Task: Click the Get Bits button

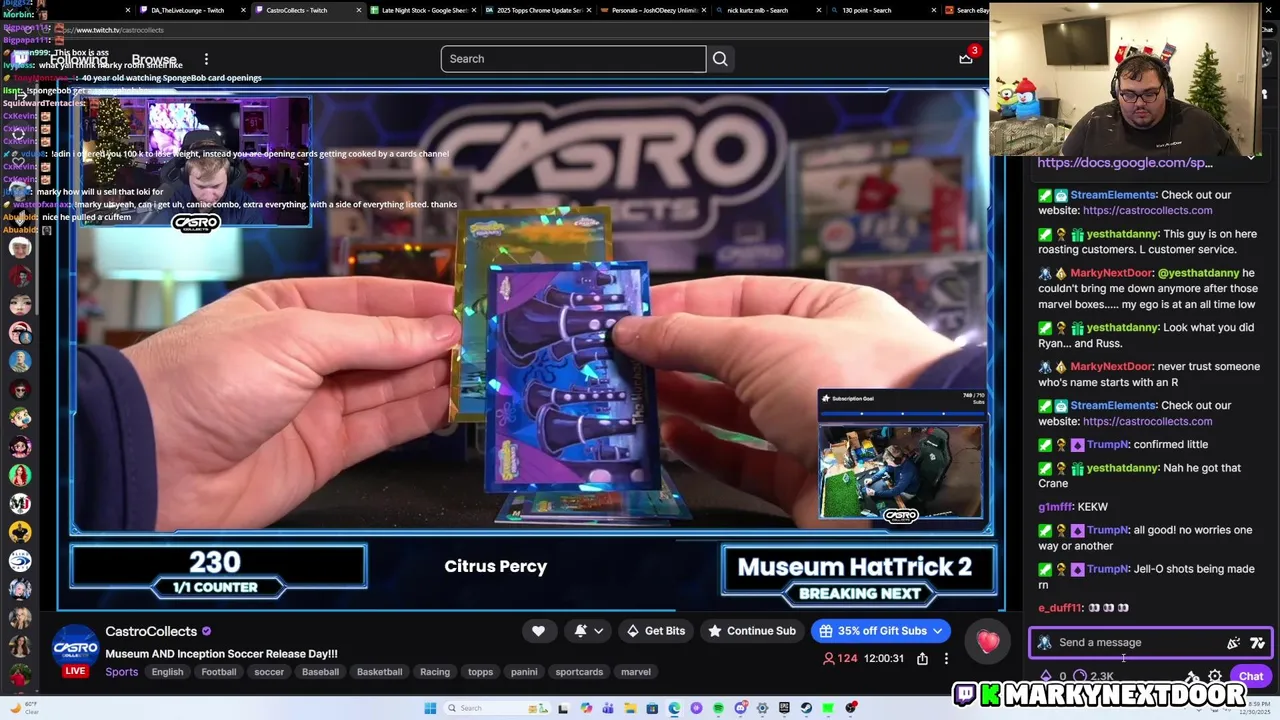Action: (x=656, y=631)
